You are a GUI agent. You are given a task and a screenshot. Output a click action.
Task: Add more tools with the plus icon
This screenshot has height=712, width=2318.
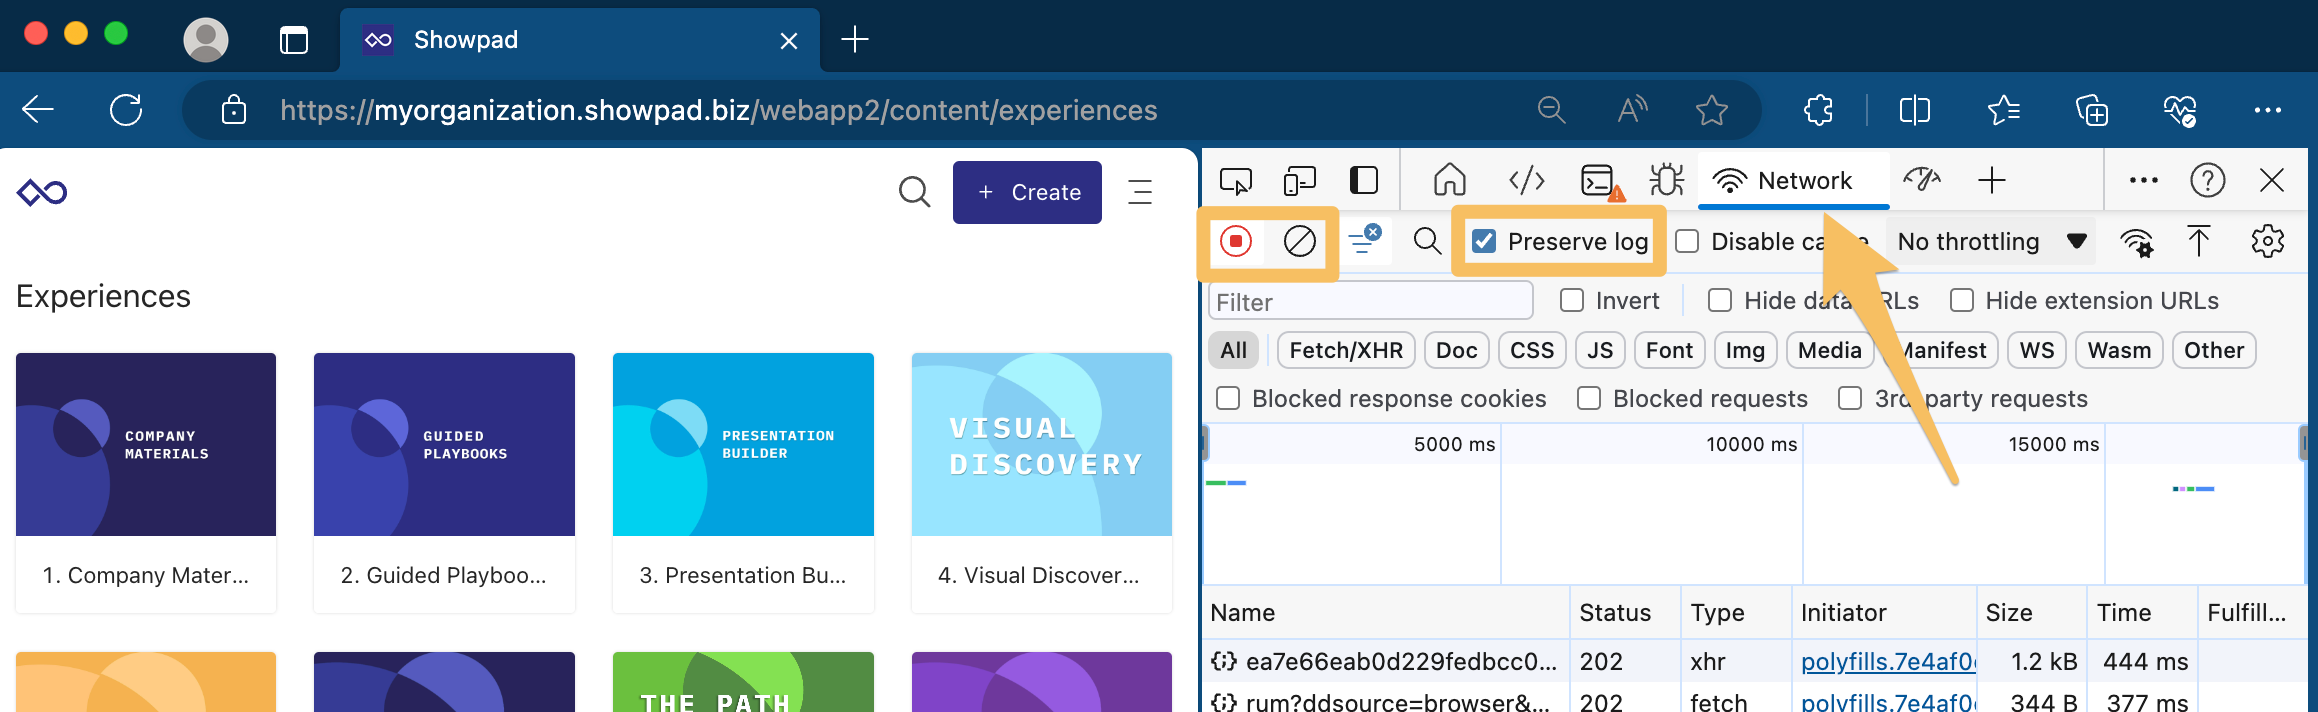point(1992,181)
